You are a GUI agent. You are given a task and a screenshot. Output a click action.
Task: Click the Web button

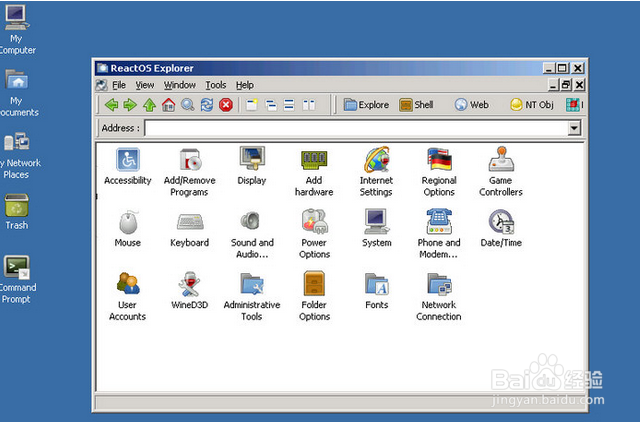click(x=471, y=105)
